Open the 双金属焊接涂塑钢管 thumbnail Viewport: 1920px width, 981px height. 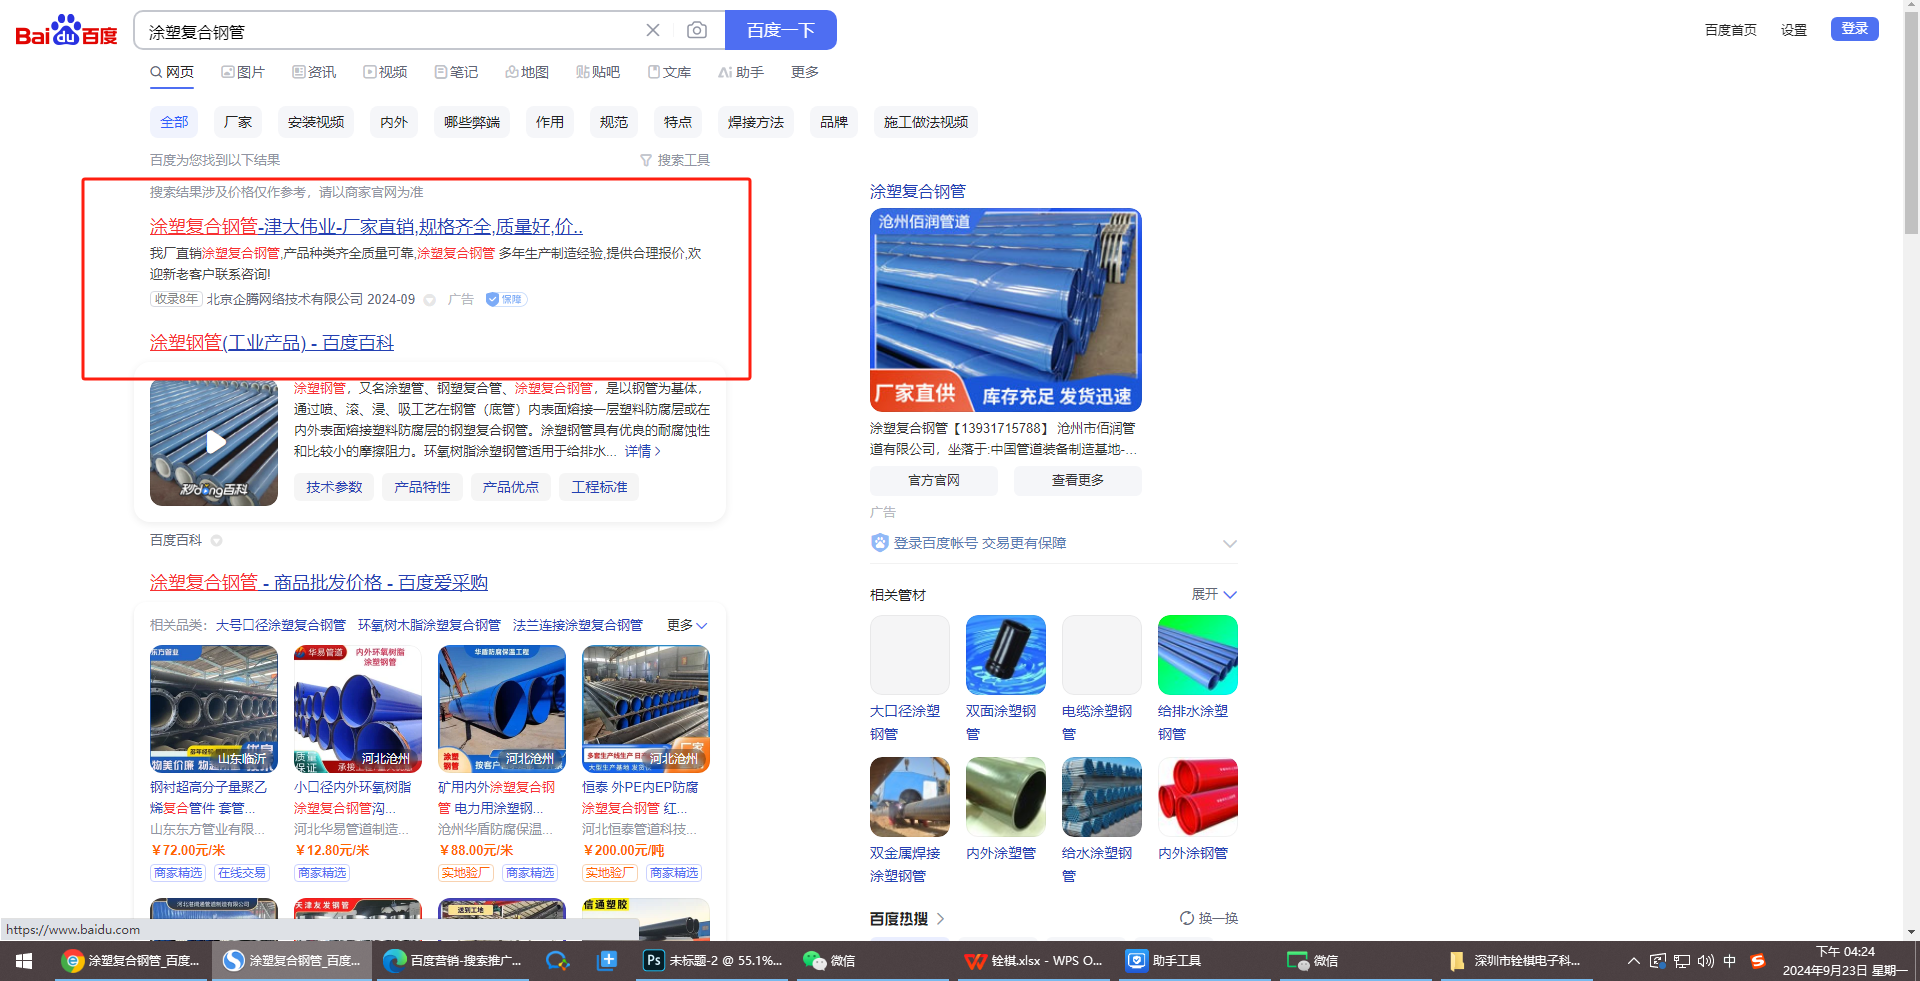(x=910, y=797)
